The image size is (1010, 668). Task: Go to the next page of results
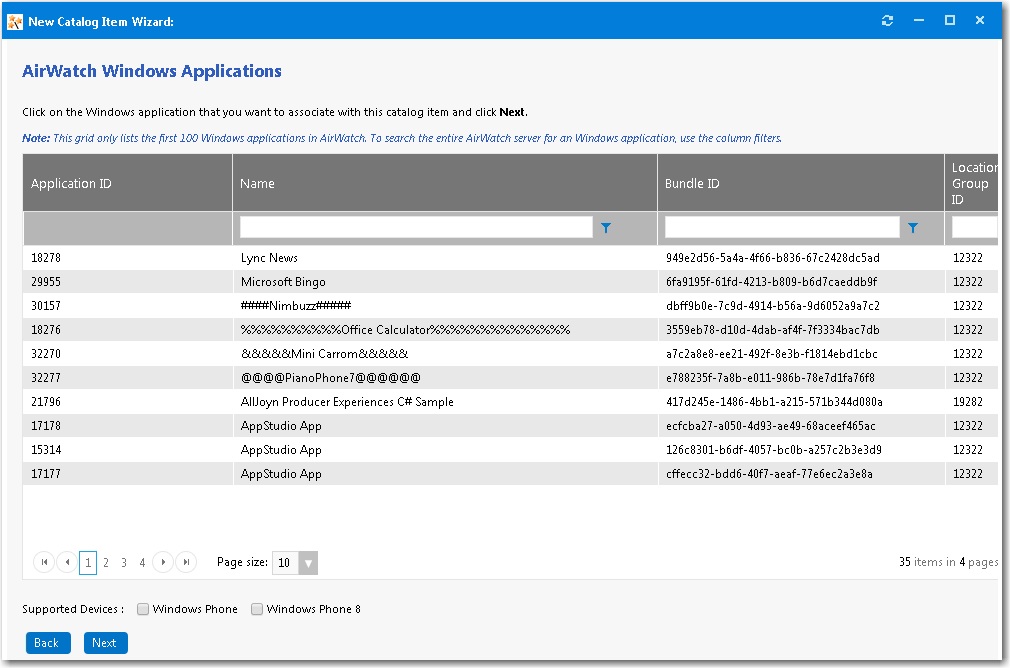[x=163, y=563]
